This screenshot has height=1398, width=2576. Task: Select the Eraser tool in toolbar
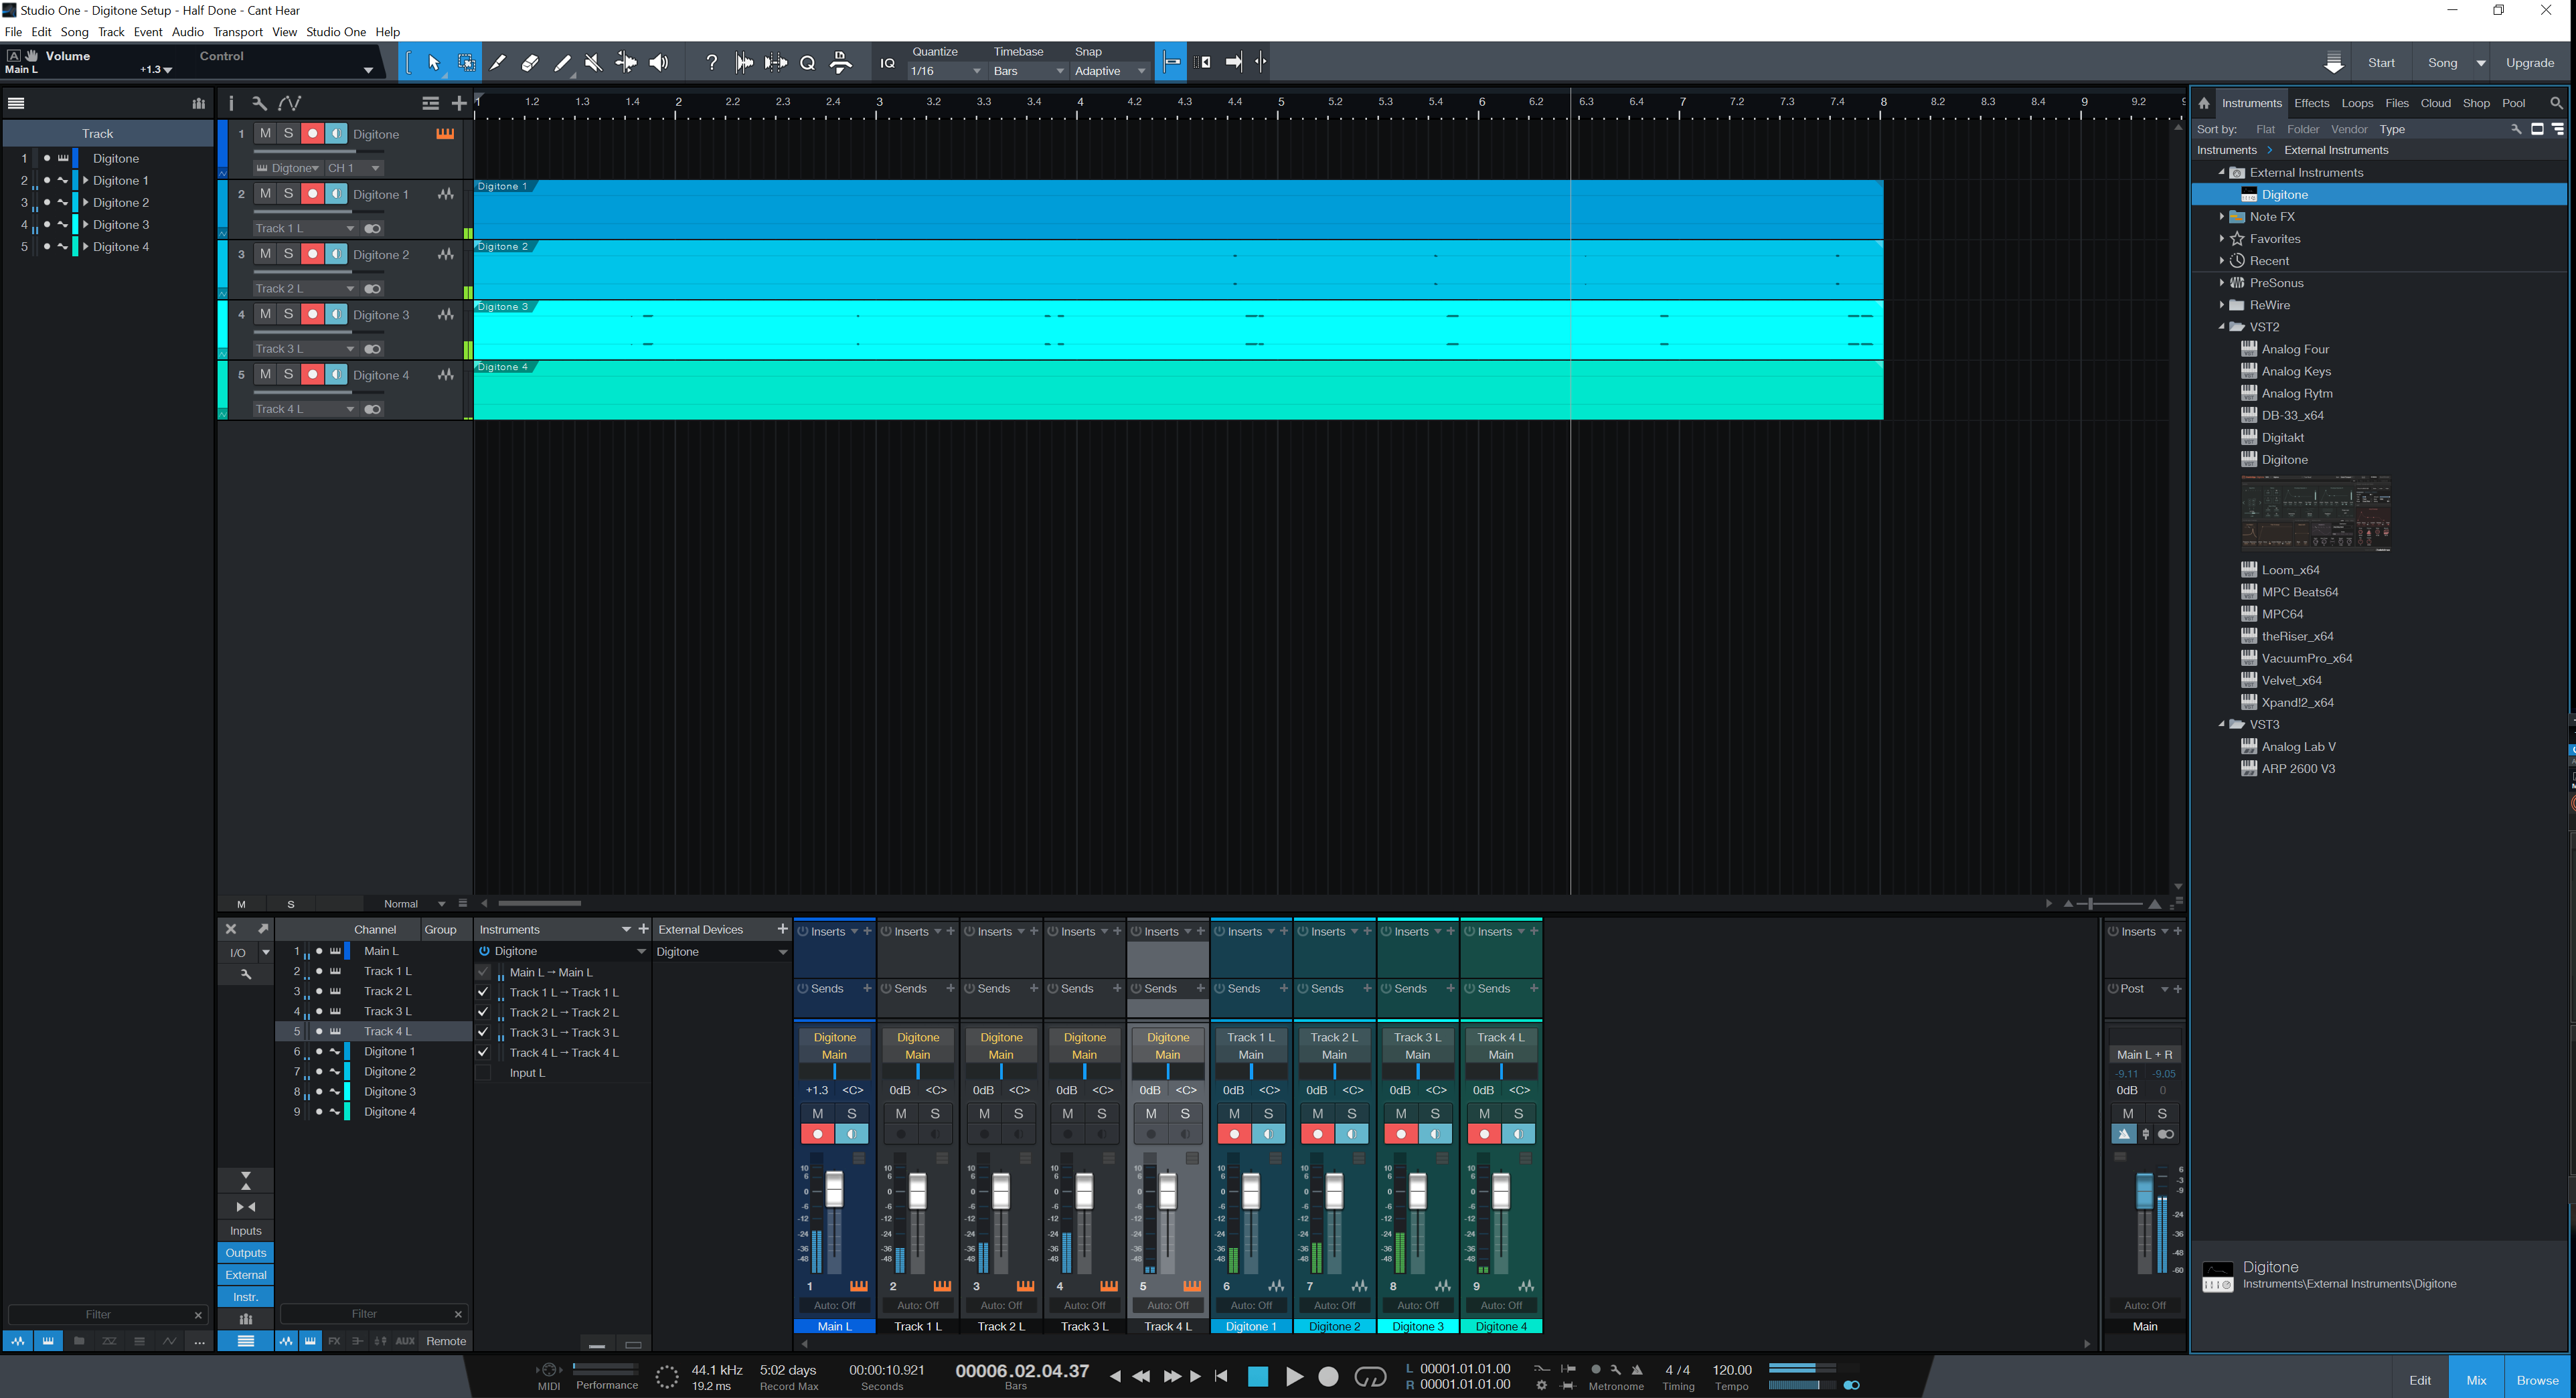point(530,63)
